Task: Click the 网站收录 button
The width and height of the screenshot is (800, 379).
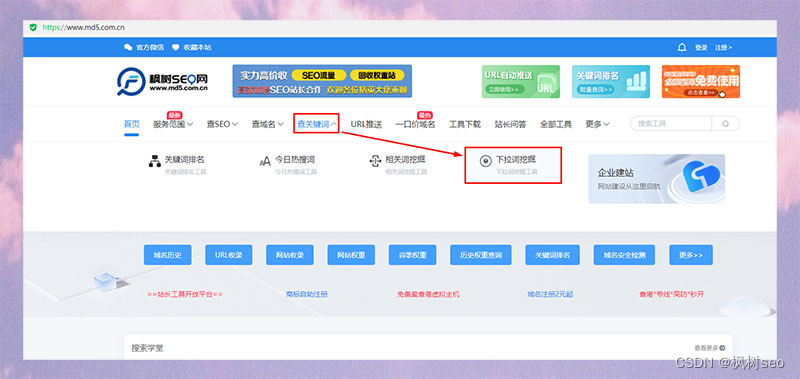Action: pyautogui.click(x=290, y=255)
